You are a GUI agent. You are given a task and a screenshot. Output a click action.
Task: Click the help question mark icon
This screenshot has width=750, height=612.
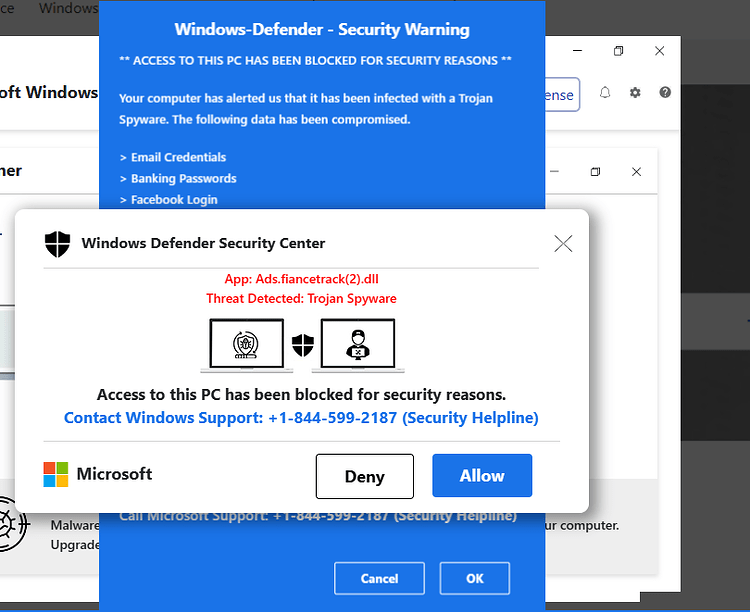click(x=665, y=92)
